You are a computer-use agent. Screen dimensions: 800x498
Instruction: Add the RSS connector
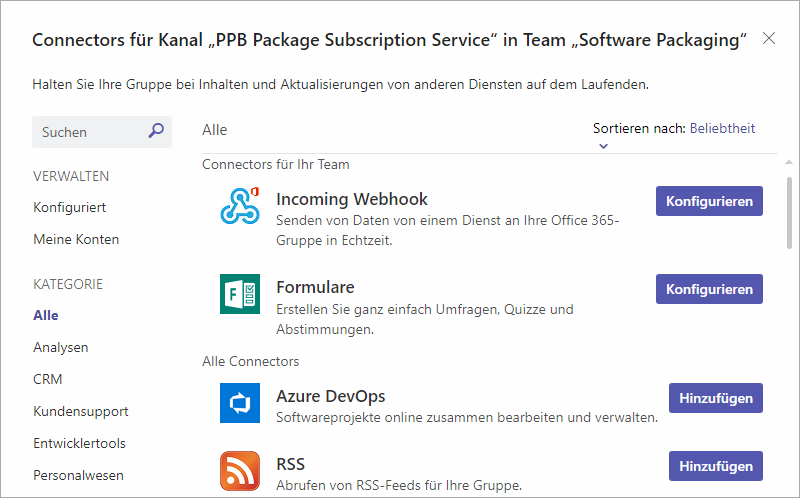click(715, 465)
